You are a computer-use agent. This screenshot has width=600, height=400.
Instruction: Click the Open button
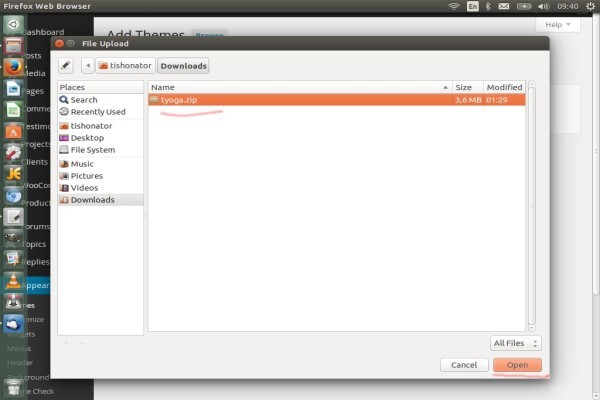coord(517,365)
